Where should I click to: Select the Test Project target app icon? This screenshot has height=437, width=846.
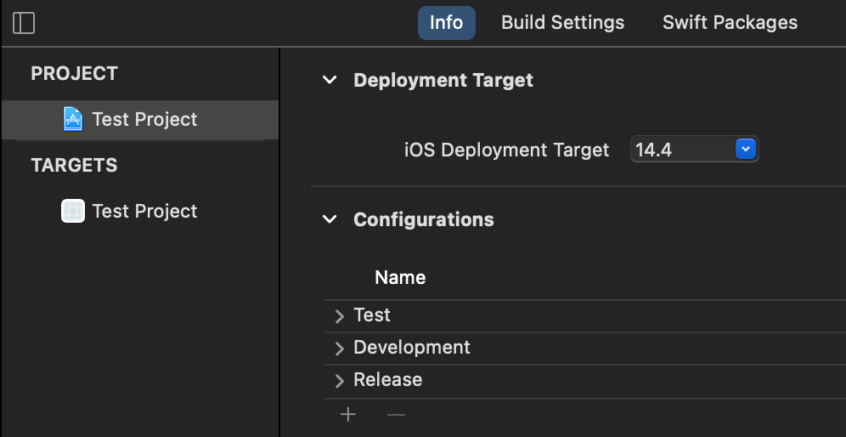[x=73, y=211]
